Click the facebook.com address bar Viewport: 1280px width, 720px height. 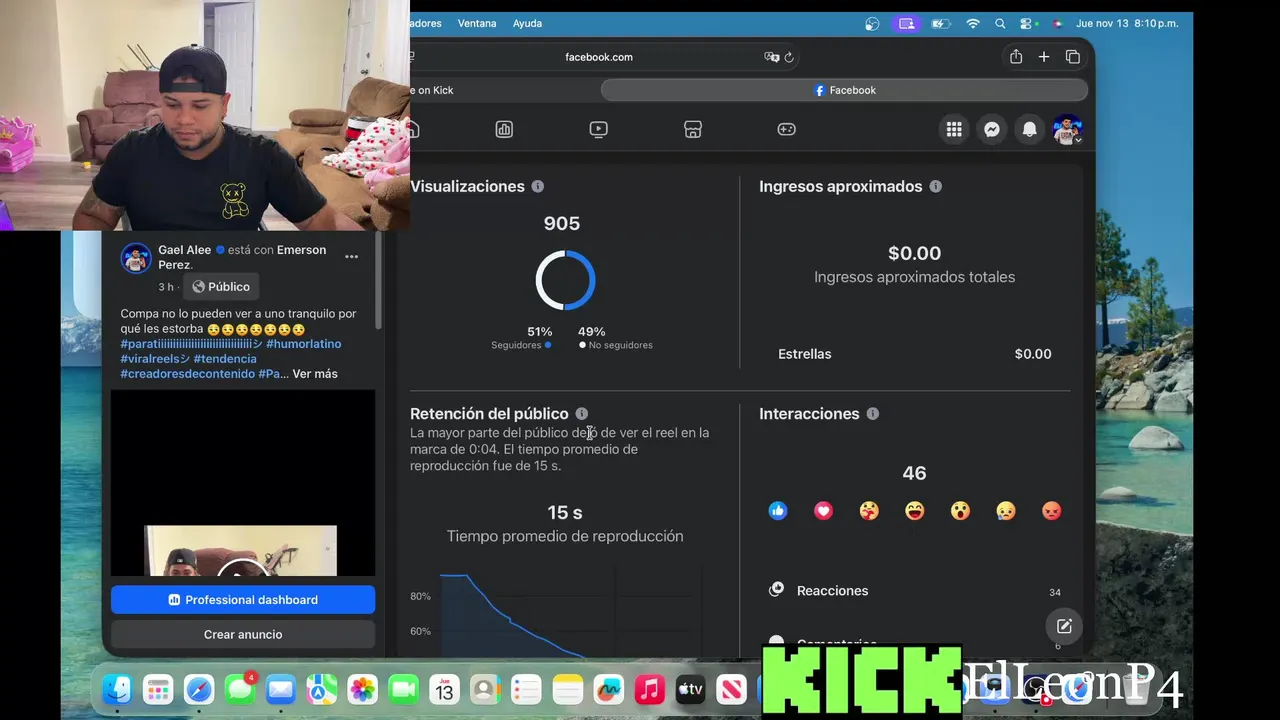[598, 57]
